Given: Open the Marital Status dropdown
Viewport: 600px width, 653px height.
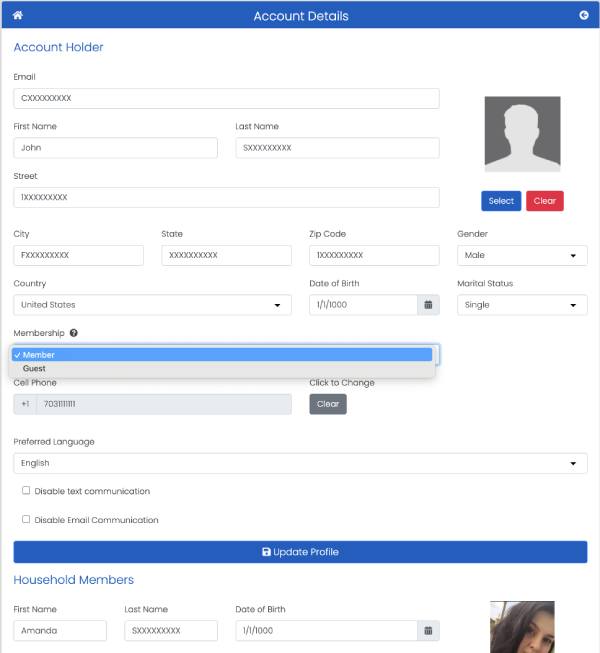Looking at the screenshot, I should tap(522, 304).
